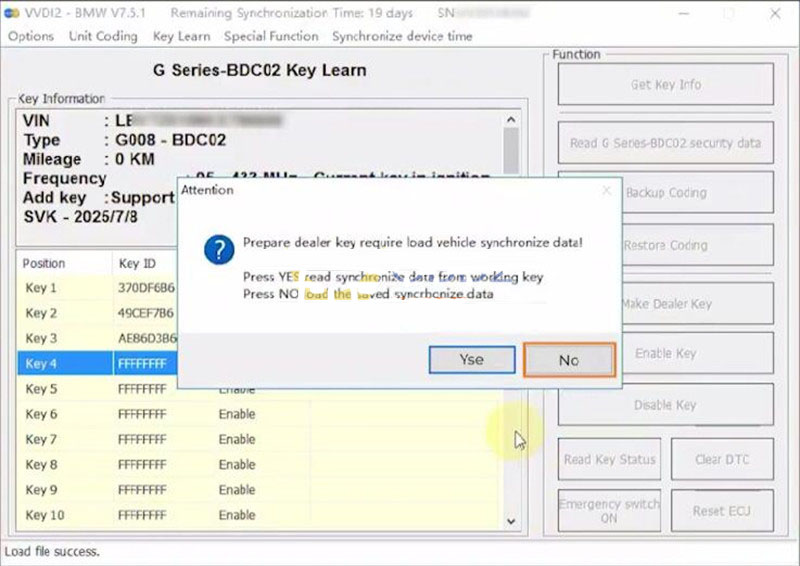
Task: Select the Key 3 row
Action: pos(97,338)
